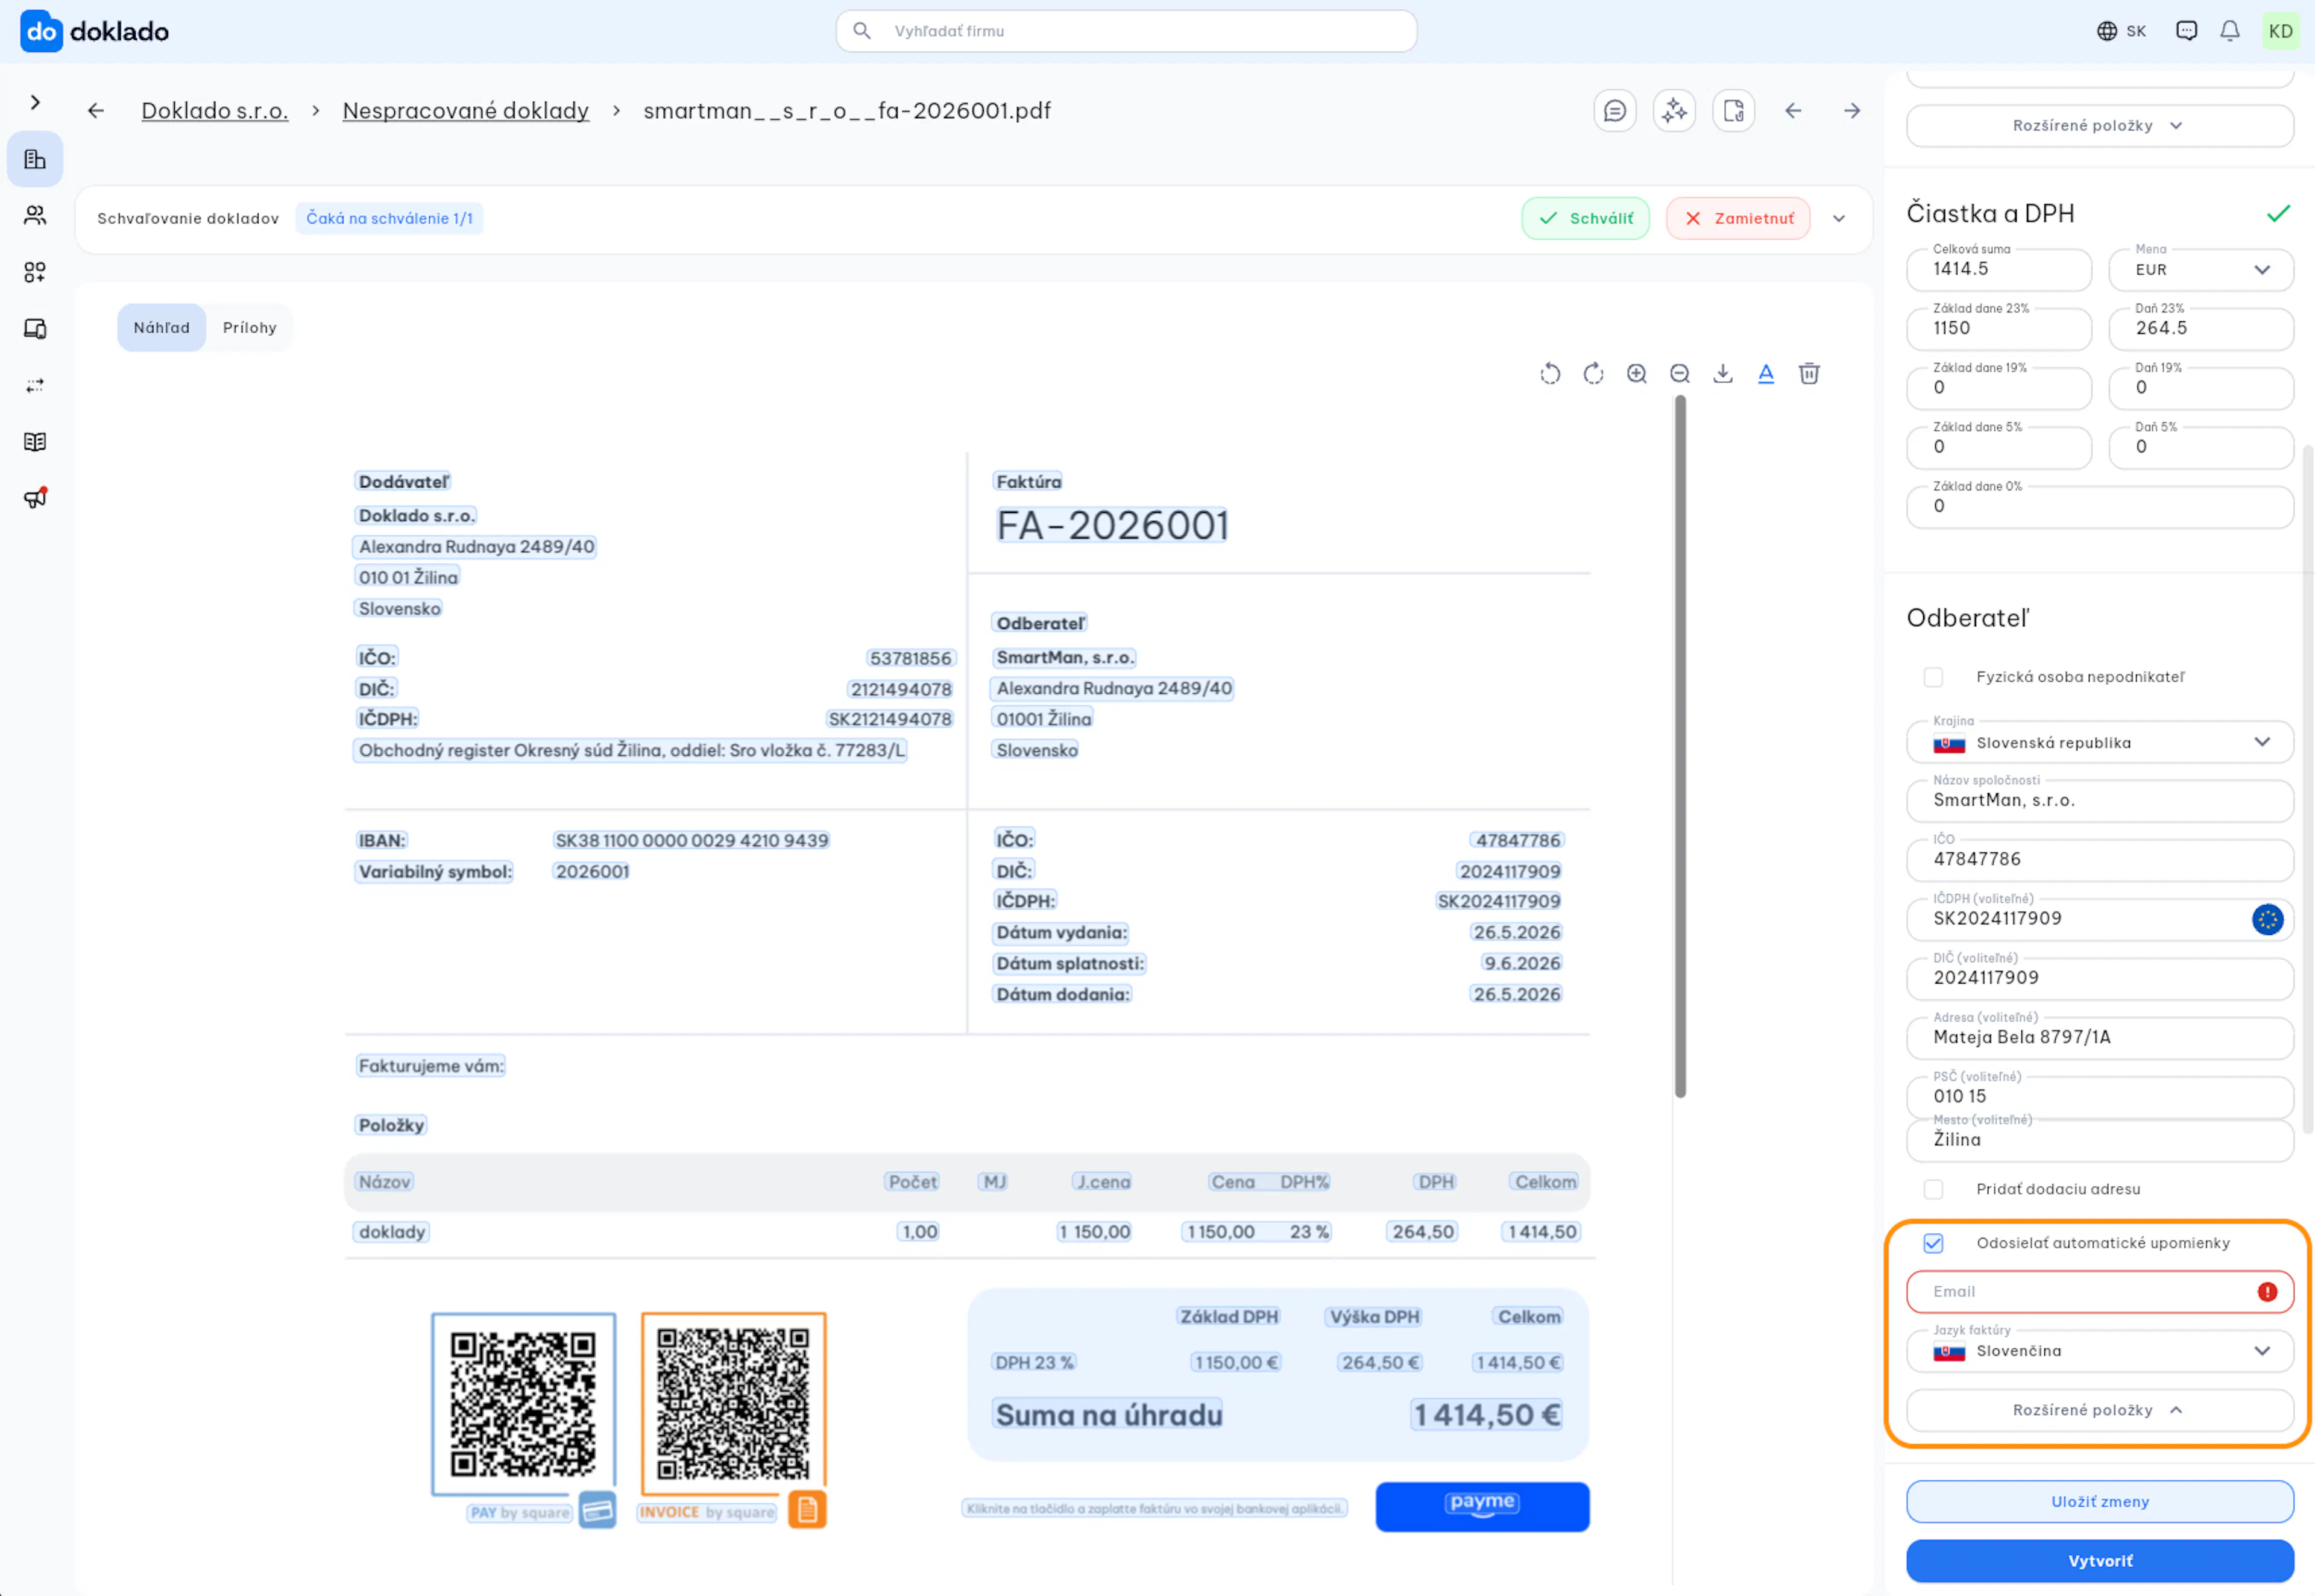Open the devices sidebar icon
2315x1596 pixels.
pos(35,329)
